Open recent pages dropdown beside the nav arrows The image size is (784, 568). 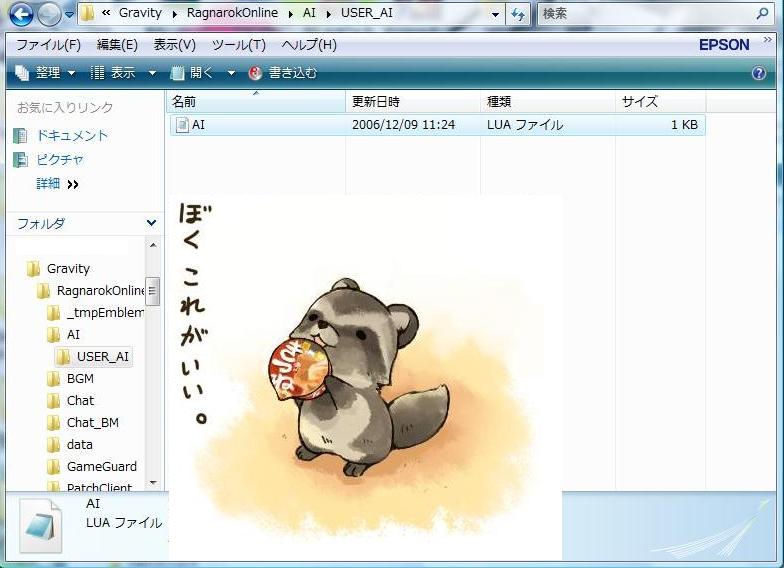pos(70,15)
